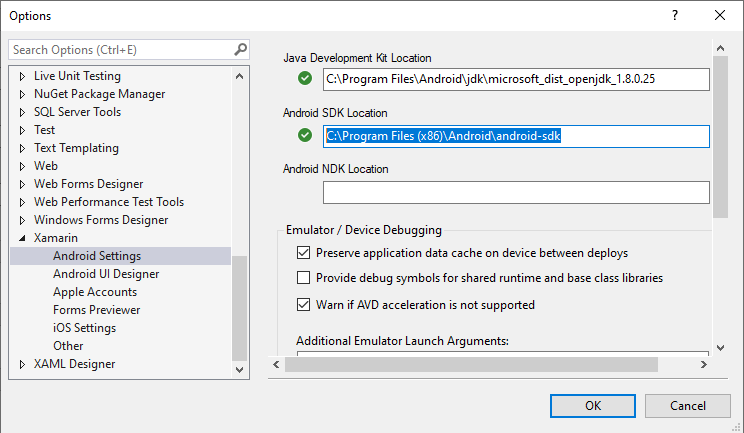Viewport: 744px width, 433px height.
Task: Expand the SQL Server Tools node
Action: coord(22,112)
